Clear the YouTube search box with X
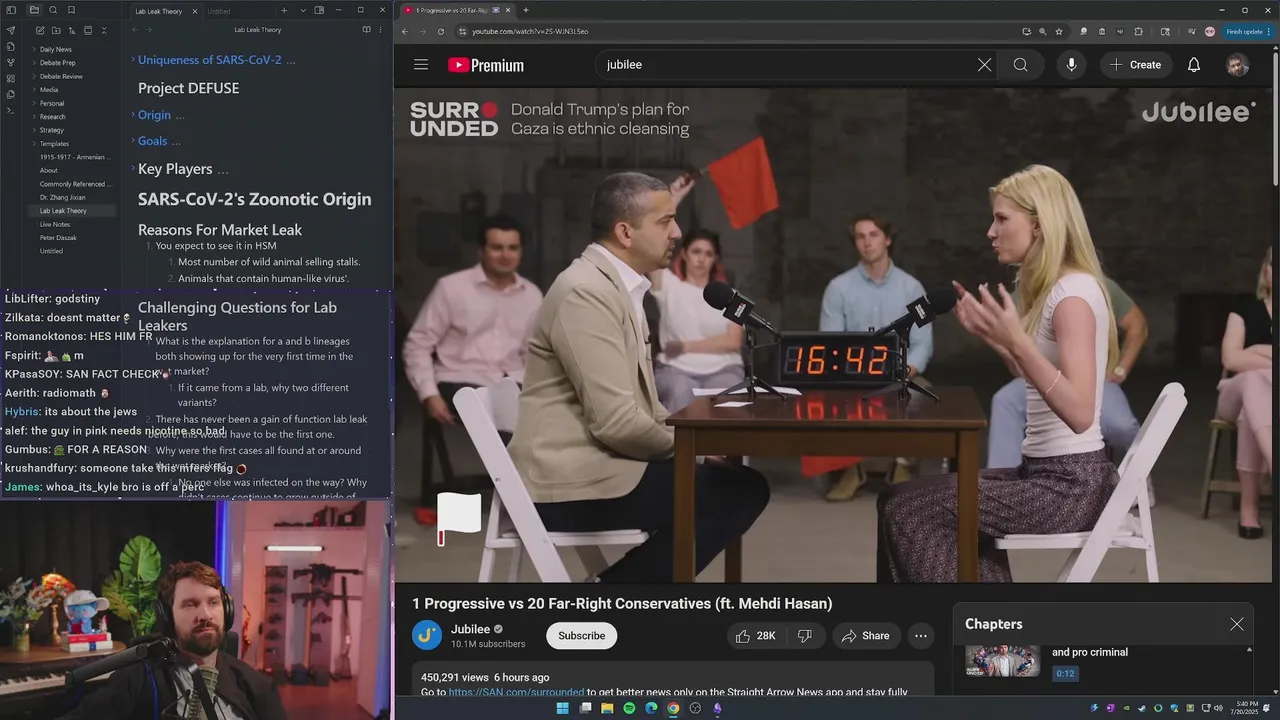Screen dimensions: 1280x720 (984, 65)
